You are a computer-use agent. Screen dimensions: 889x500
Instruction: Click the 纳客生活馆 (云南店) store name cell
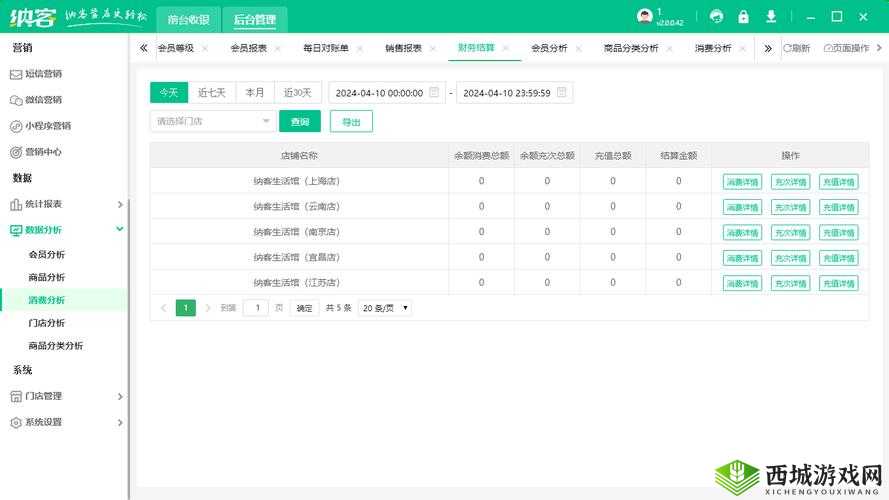(x=297, y=206)
